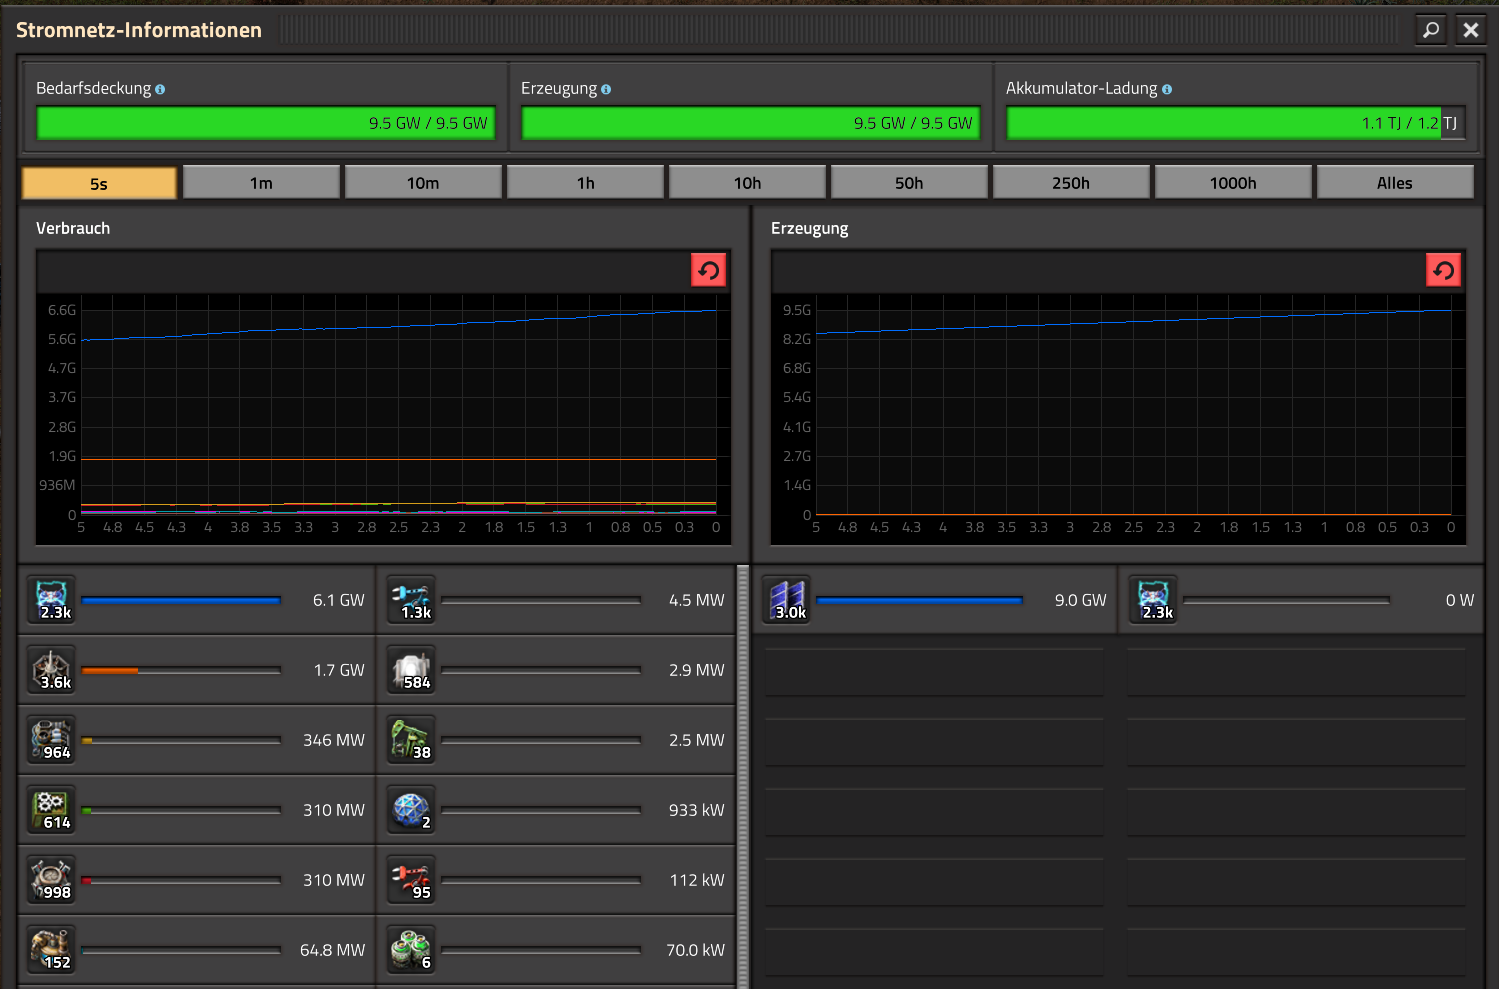Switch the time range to 10m

point(423,183)
